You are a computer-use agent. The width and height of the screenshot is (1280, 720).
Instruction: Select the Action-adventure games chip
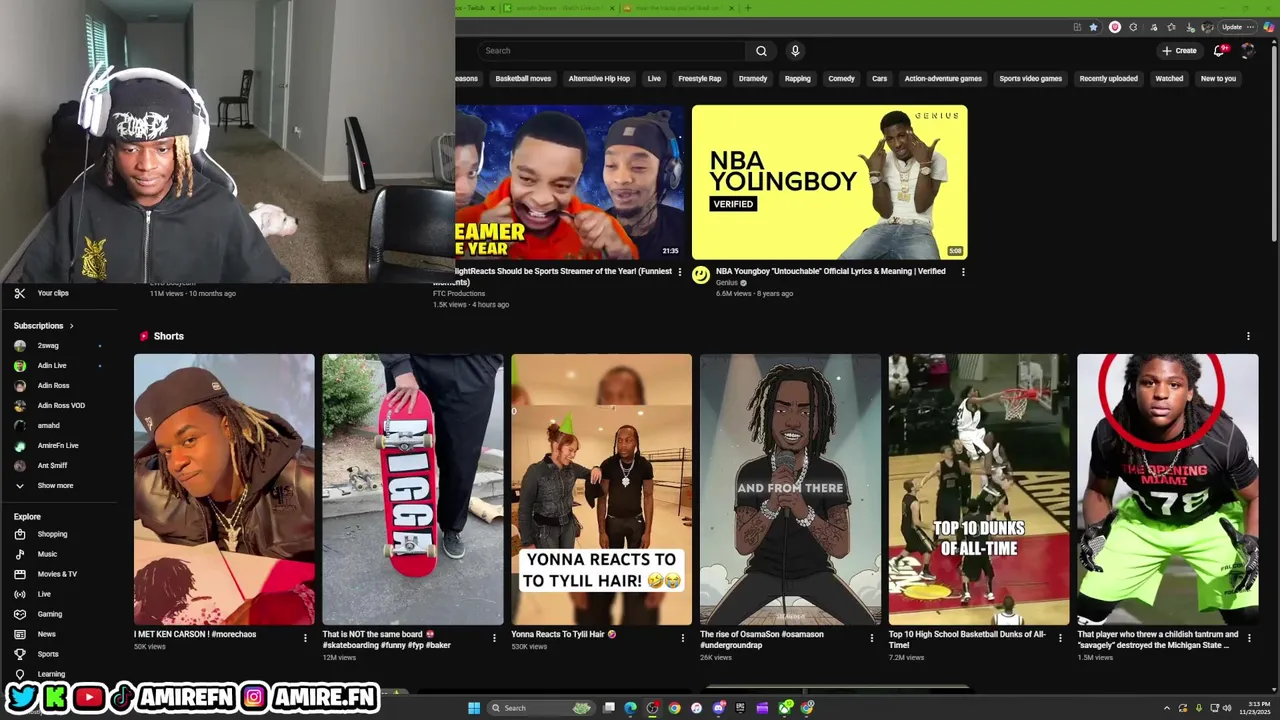pyautogui.click(x=943, y=79)
